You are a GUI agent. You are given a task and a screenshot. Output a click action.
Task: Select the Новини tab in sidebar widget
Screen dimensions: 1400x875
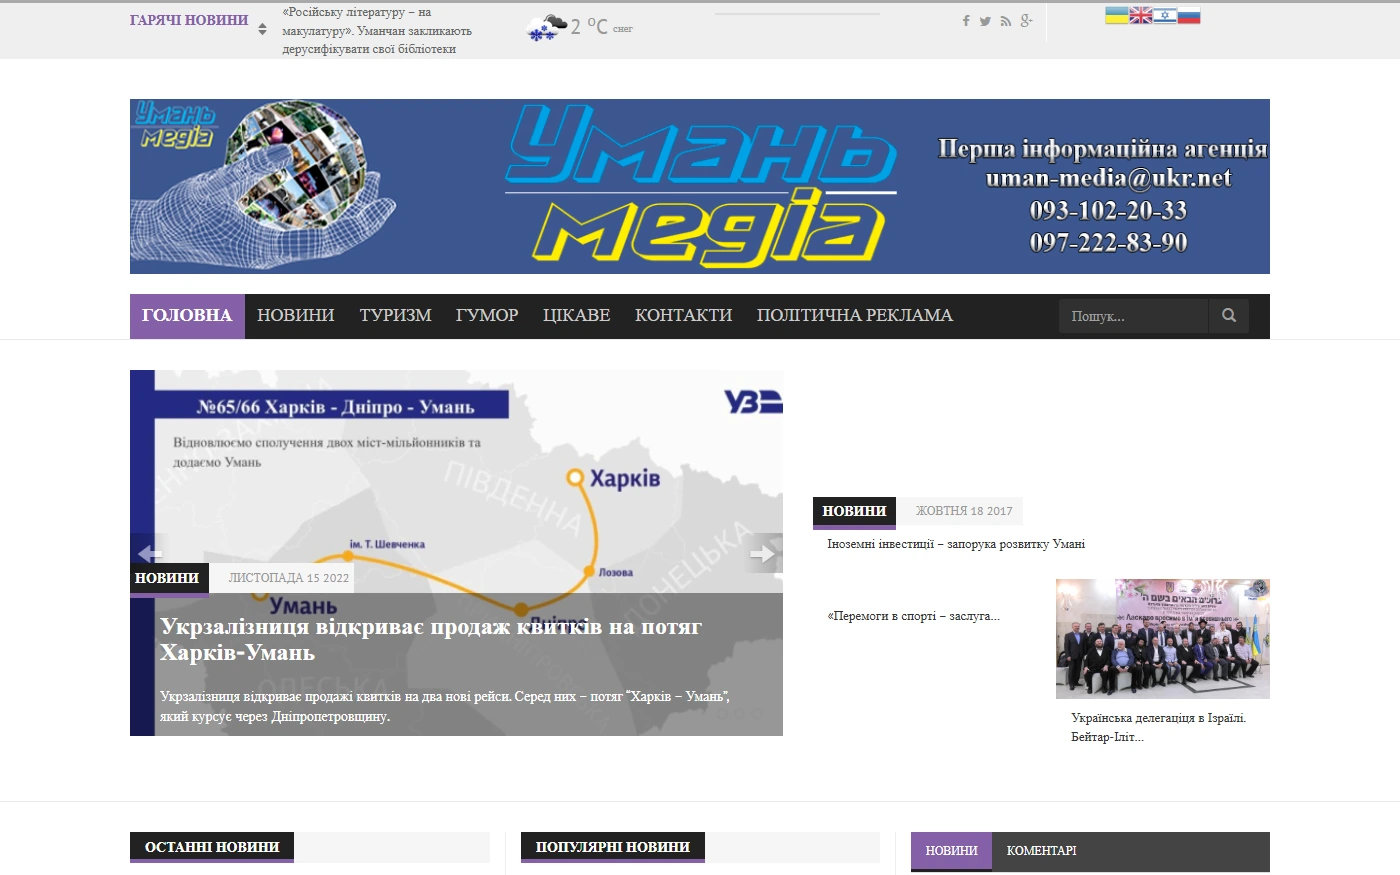pos(951,851)
